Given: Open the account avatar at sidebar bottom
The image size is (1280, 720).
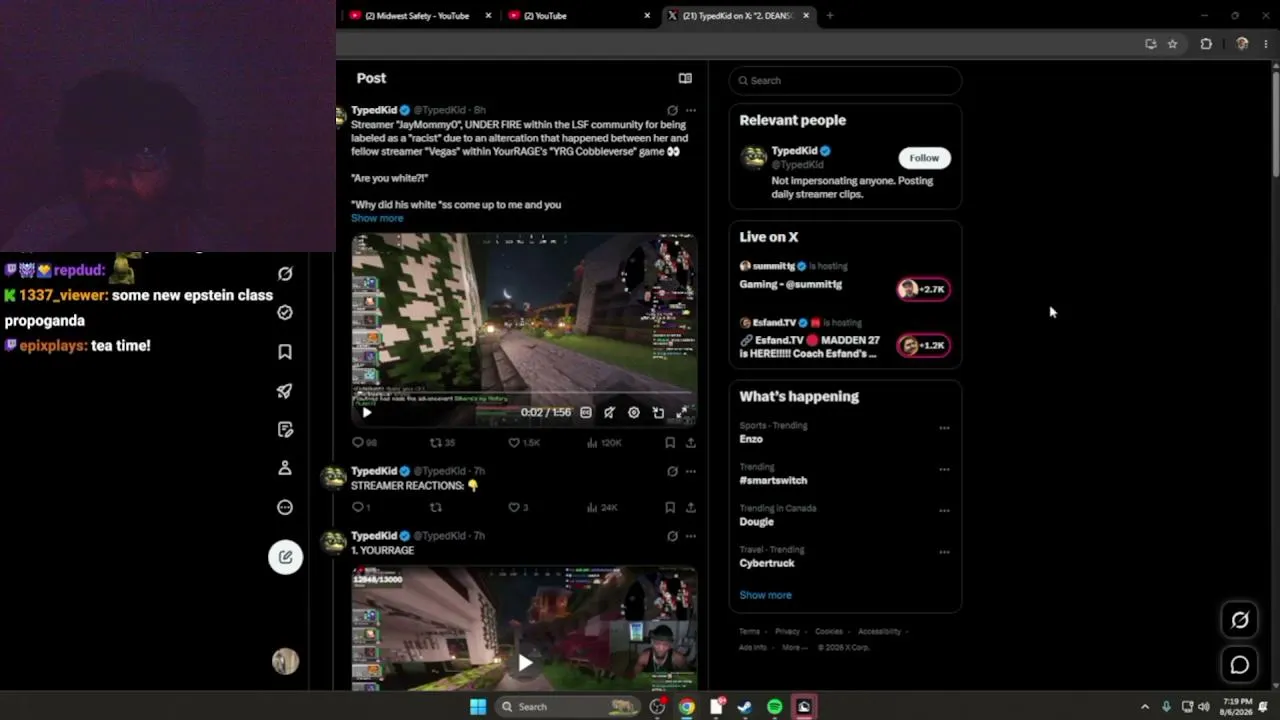Looking at the screenshot, I should [x=285, y=661].
